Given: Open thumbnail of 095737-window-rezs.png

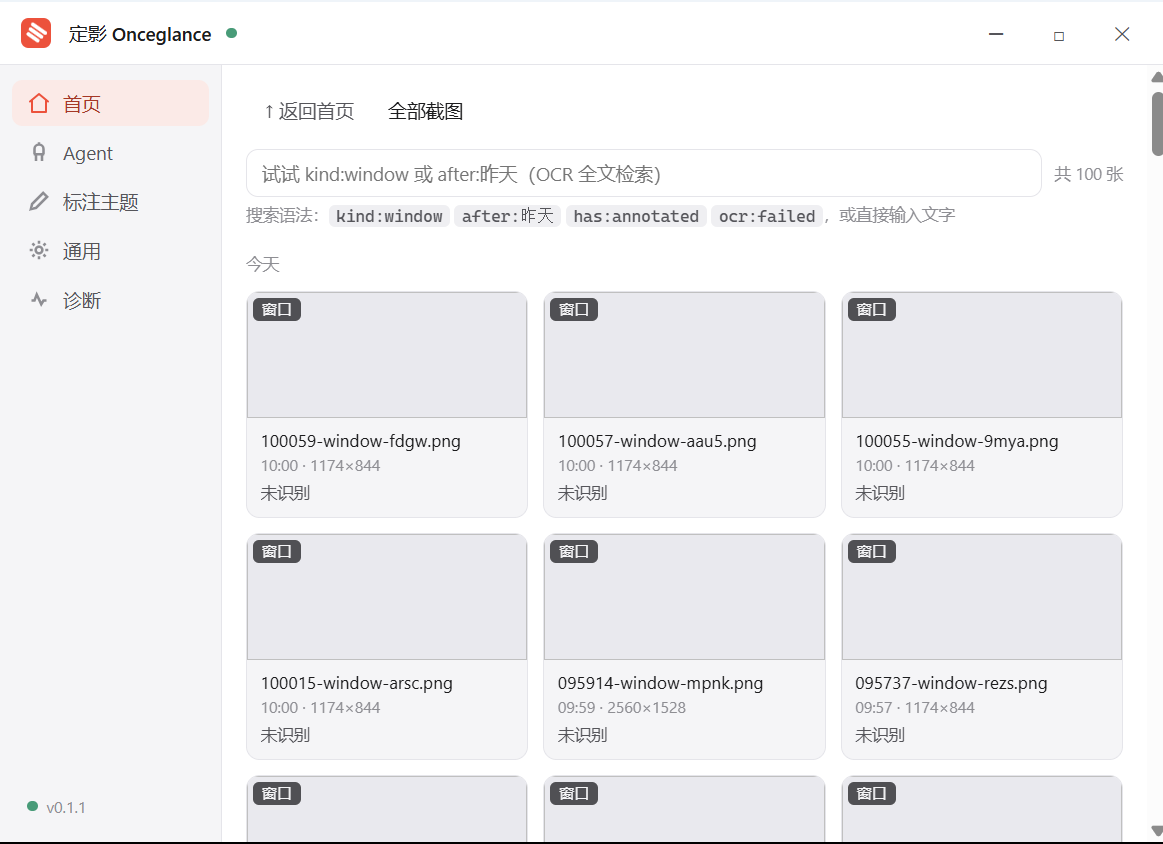Looking at the screenshot, I should [982, 597].
